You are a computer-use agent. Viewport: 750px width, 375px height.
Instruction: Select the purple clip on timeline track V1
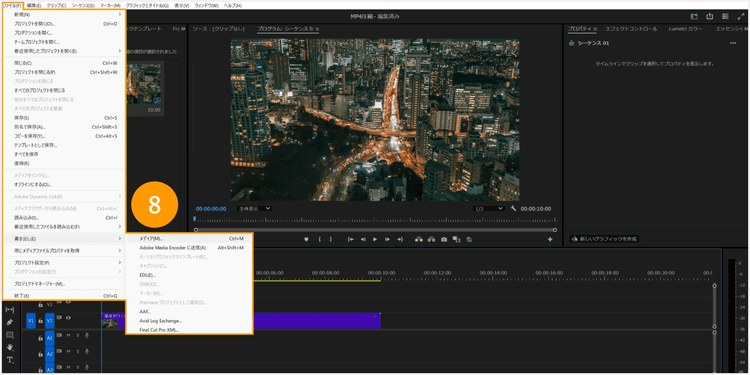pos(316,320)
